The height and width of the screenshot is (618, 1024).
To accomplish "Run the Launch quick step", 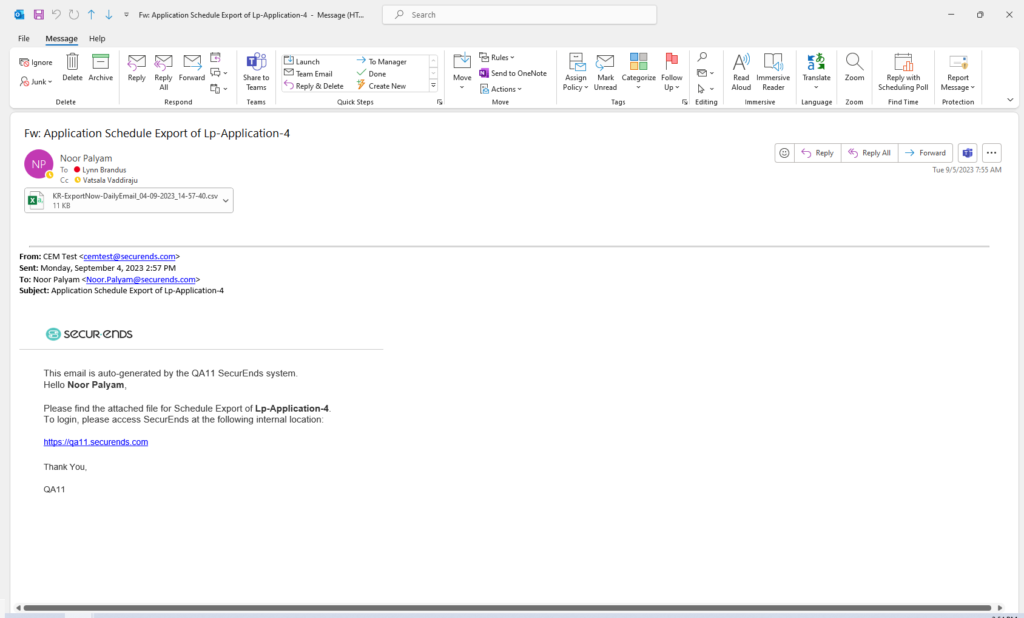I will pyautogui.click(x=302, y=61).
